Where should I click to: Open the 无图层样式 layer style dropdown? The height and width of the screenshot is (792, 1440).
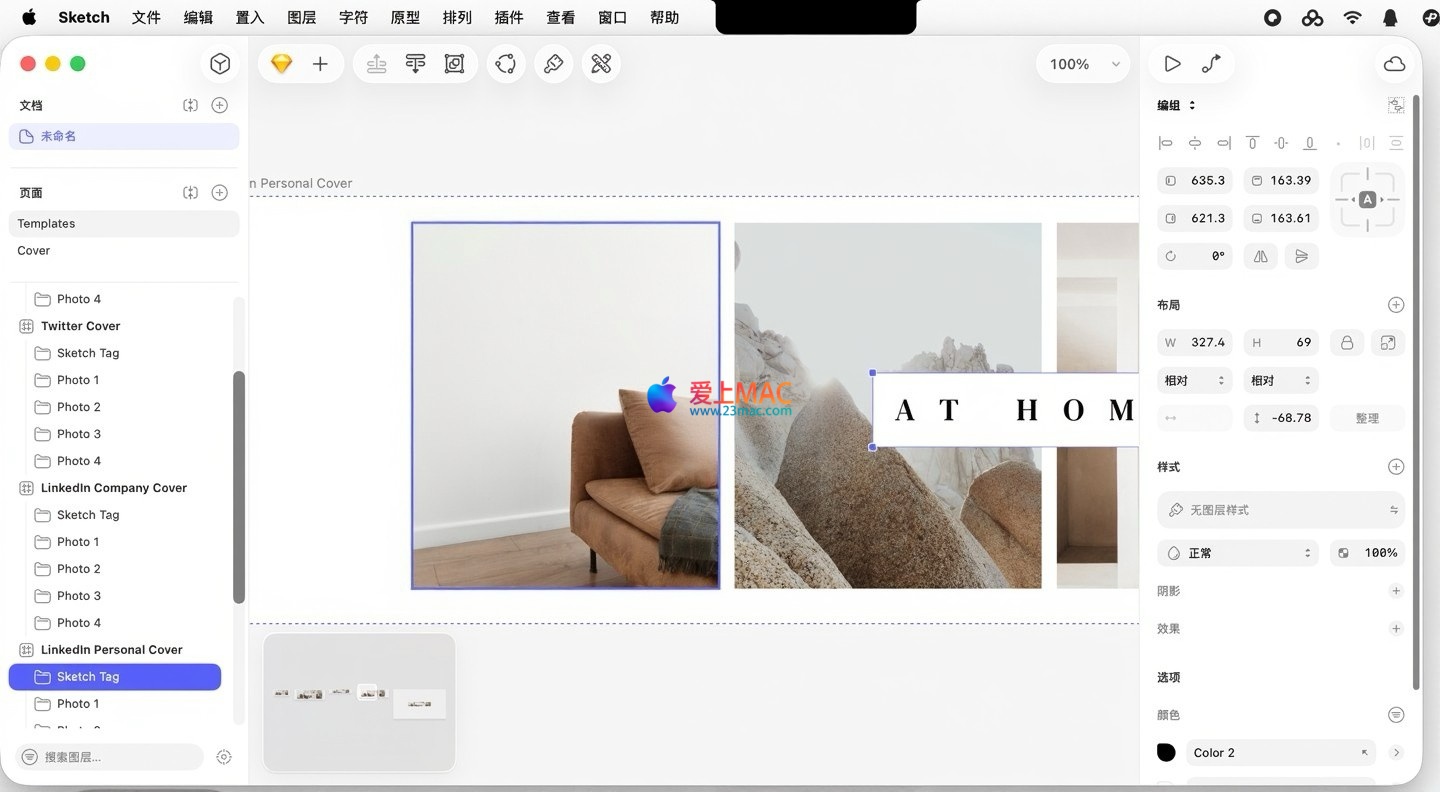point(1280,510)
